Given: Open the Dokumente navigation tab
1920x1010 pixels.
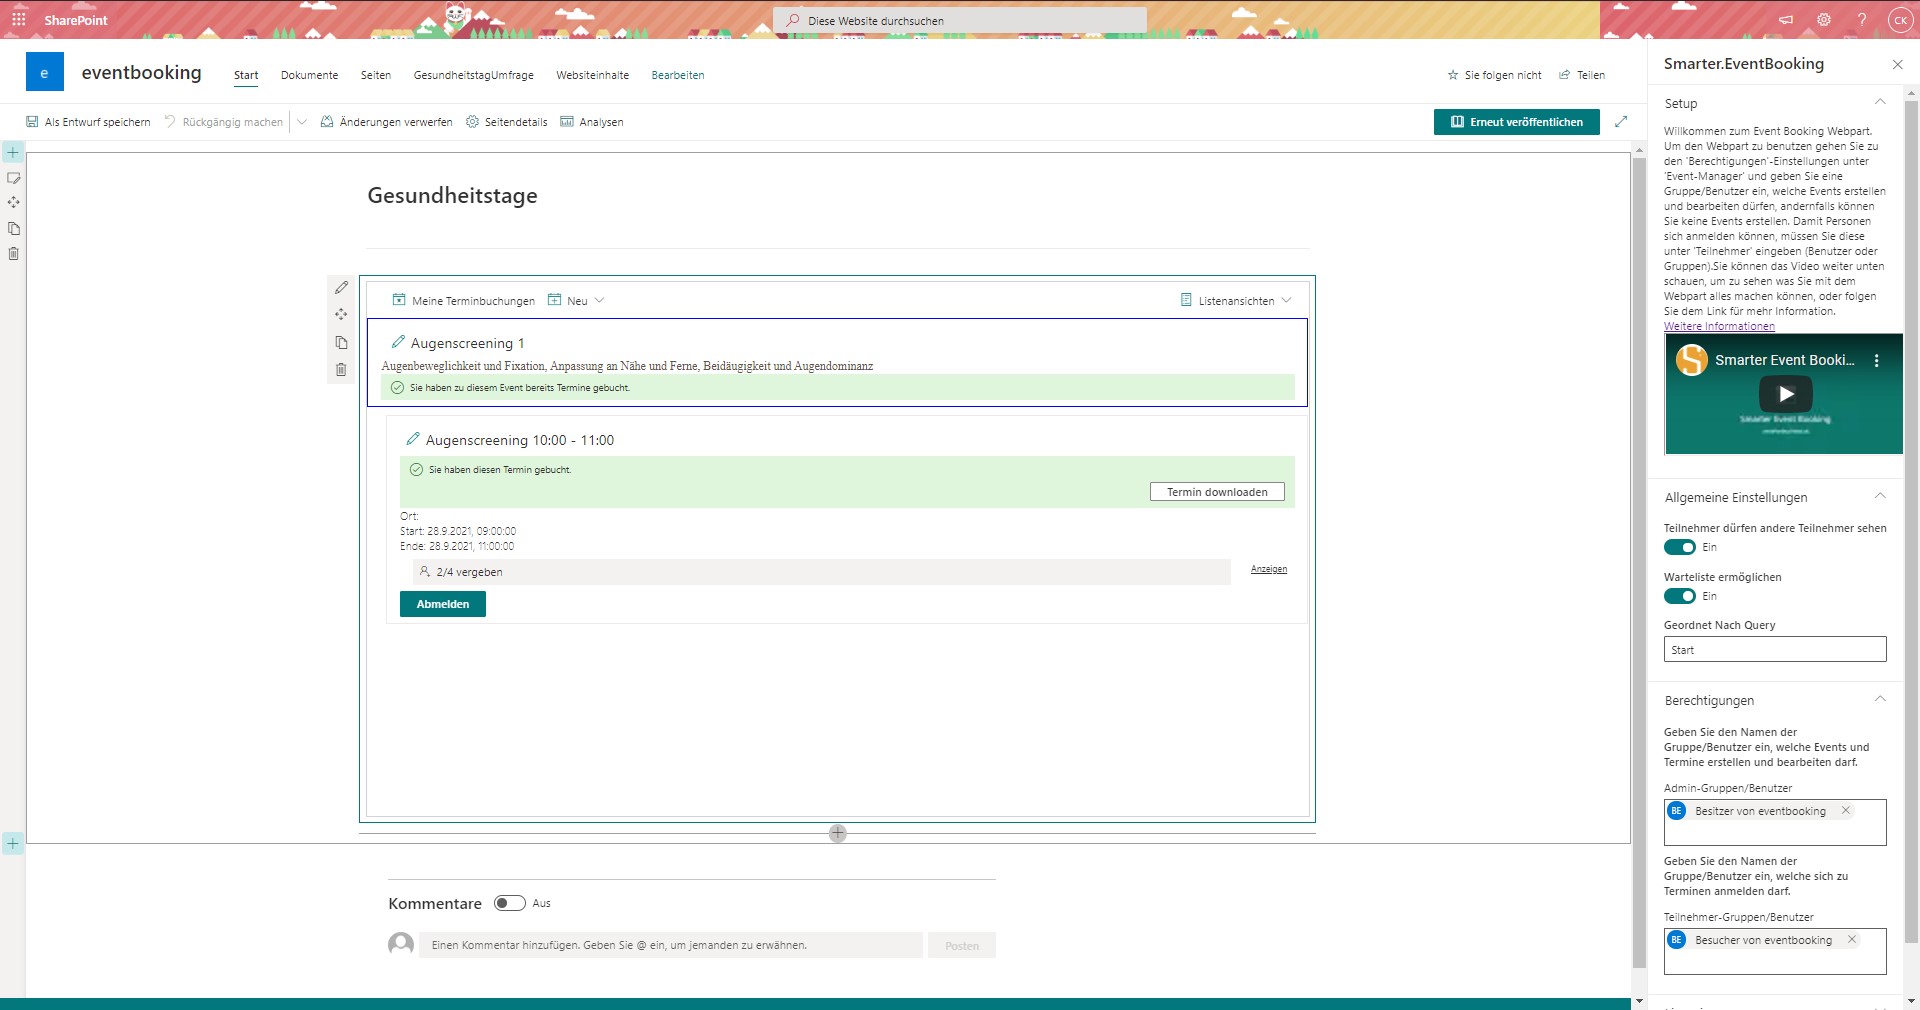Looking at the screenshot, I should [x=309, y=75].
